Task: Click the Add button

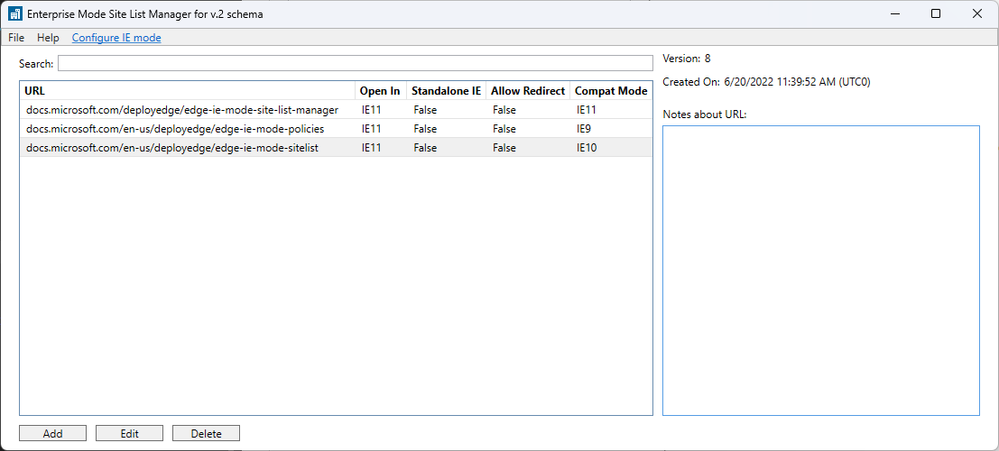Action: click(x=53, y=433)
